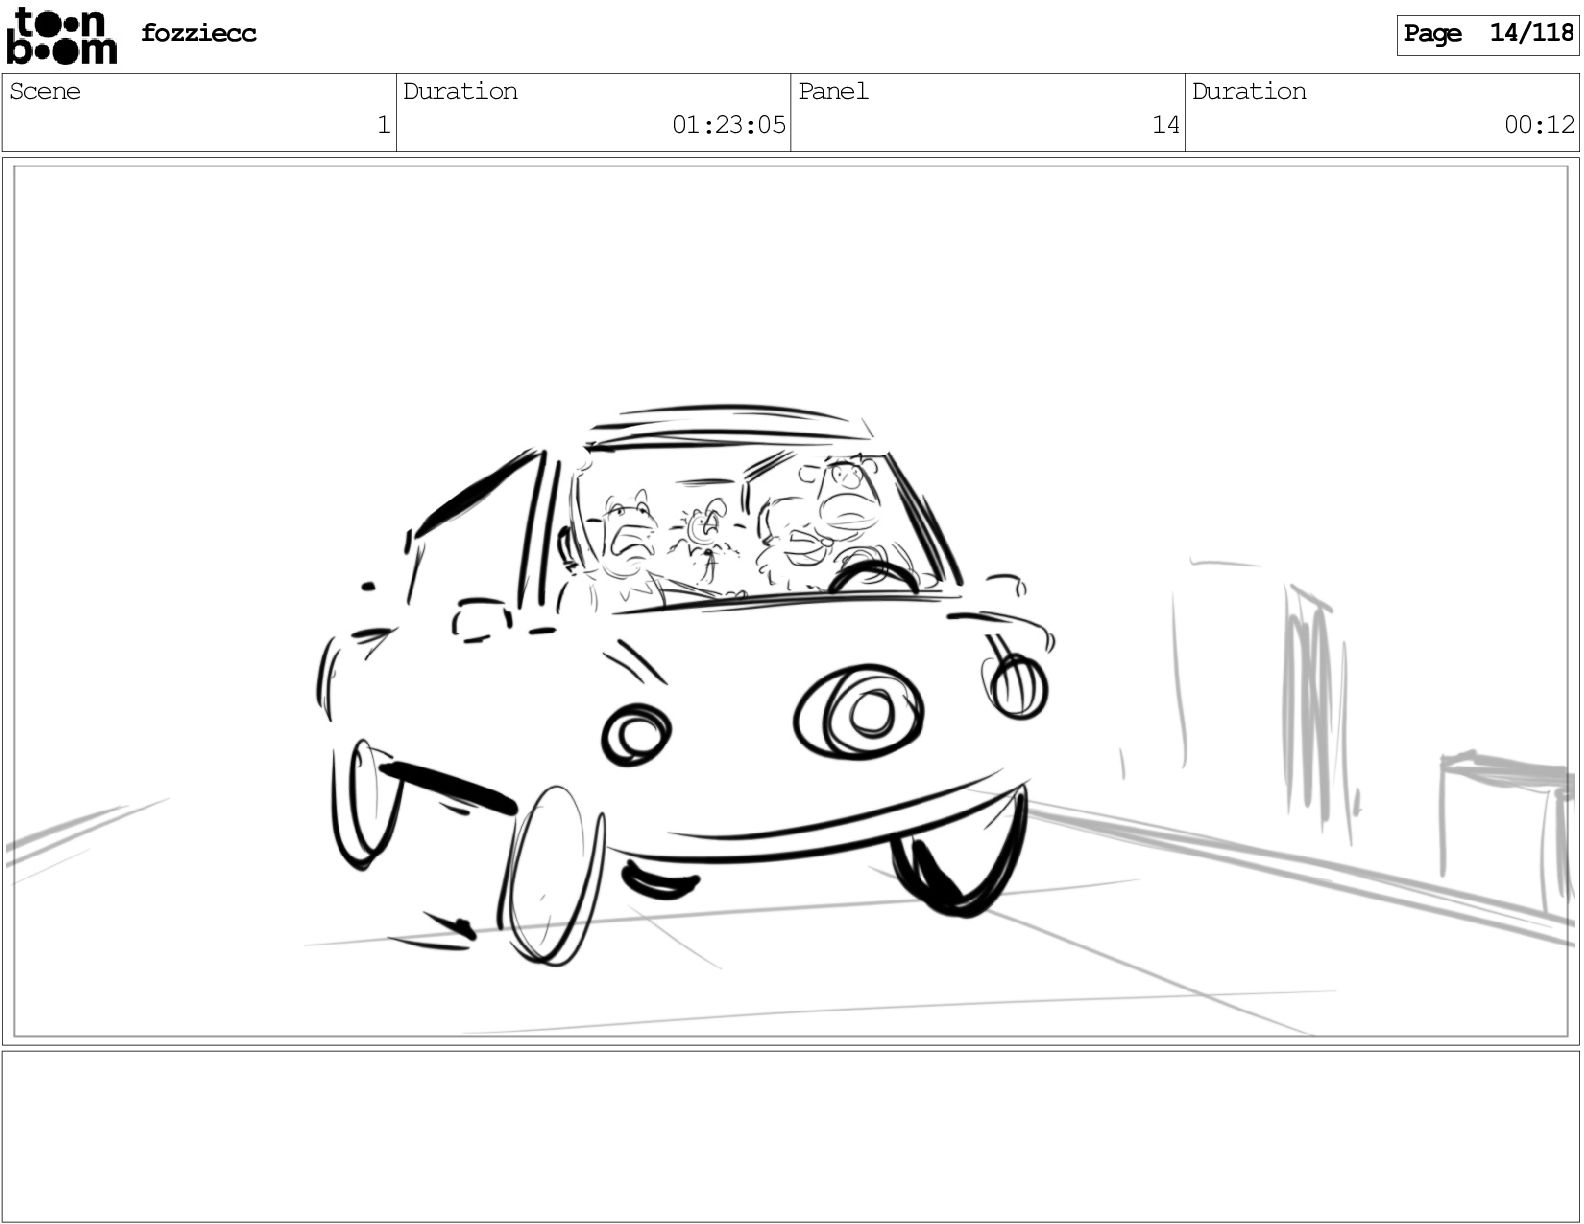The height and width of the screenshot is (1224, 1584).
Task: Click the 'Panel' header label
Action: [x=834, y=92]
